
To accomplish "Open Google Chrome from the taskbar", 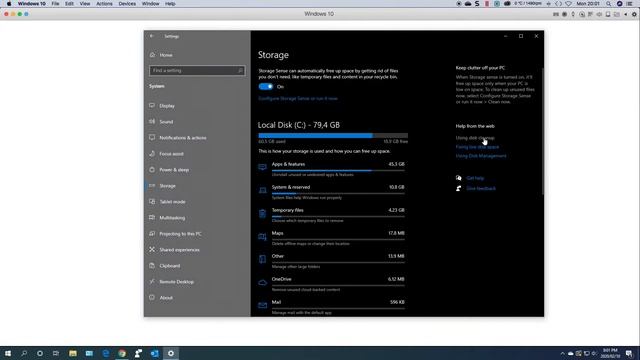I will pos(122,353).
